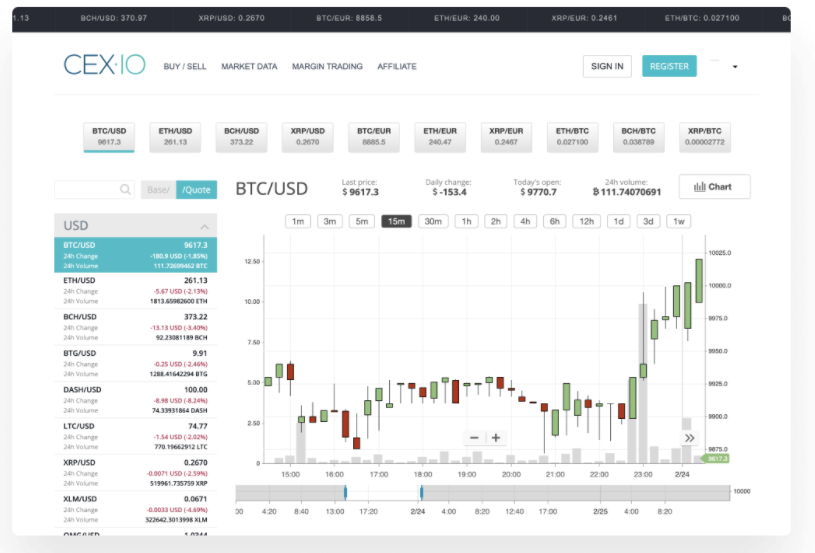Open the Market Data menu
The image size is (815, 553).
tap(249, 67)
